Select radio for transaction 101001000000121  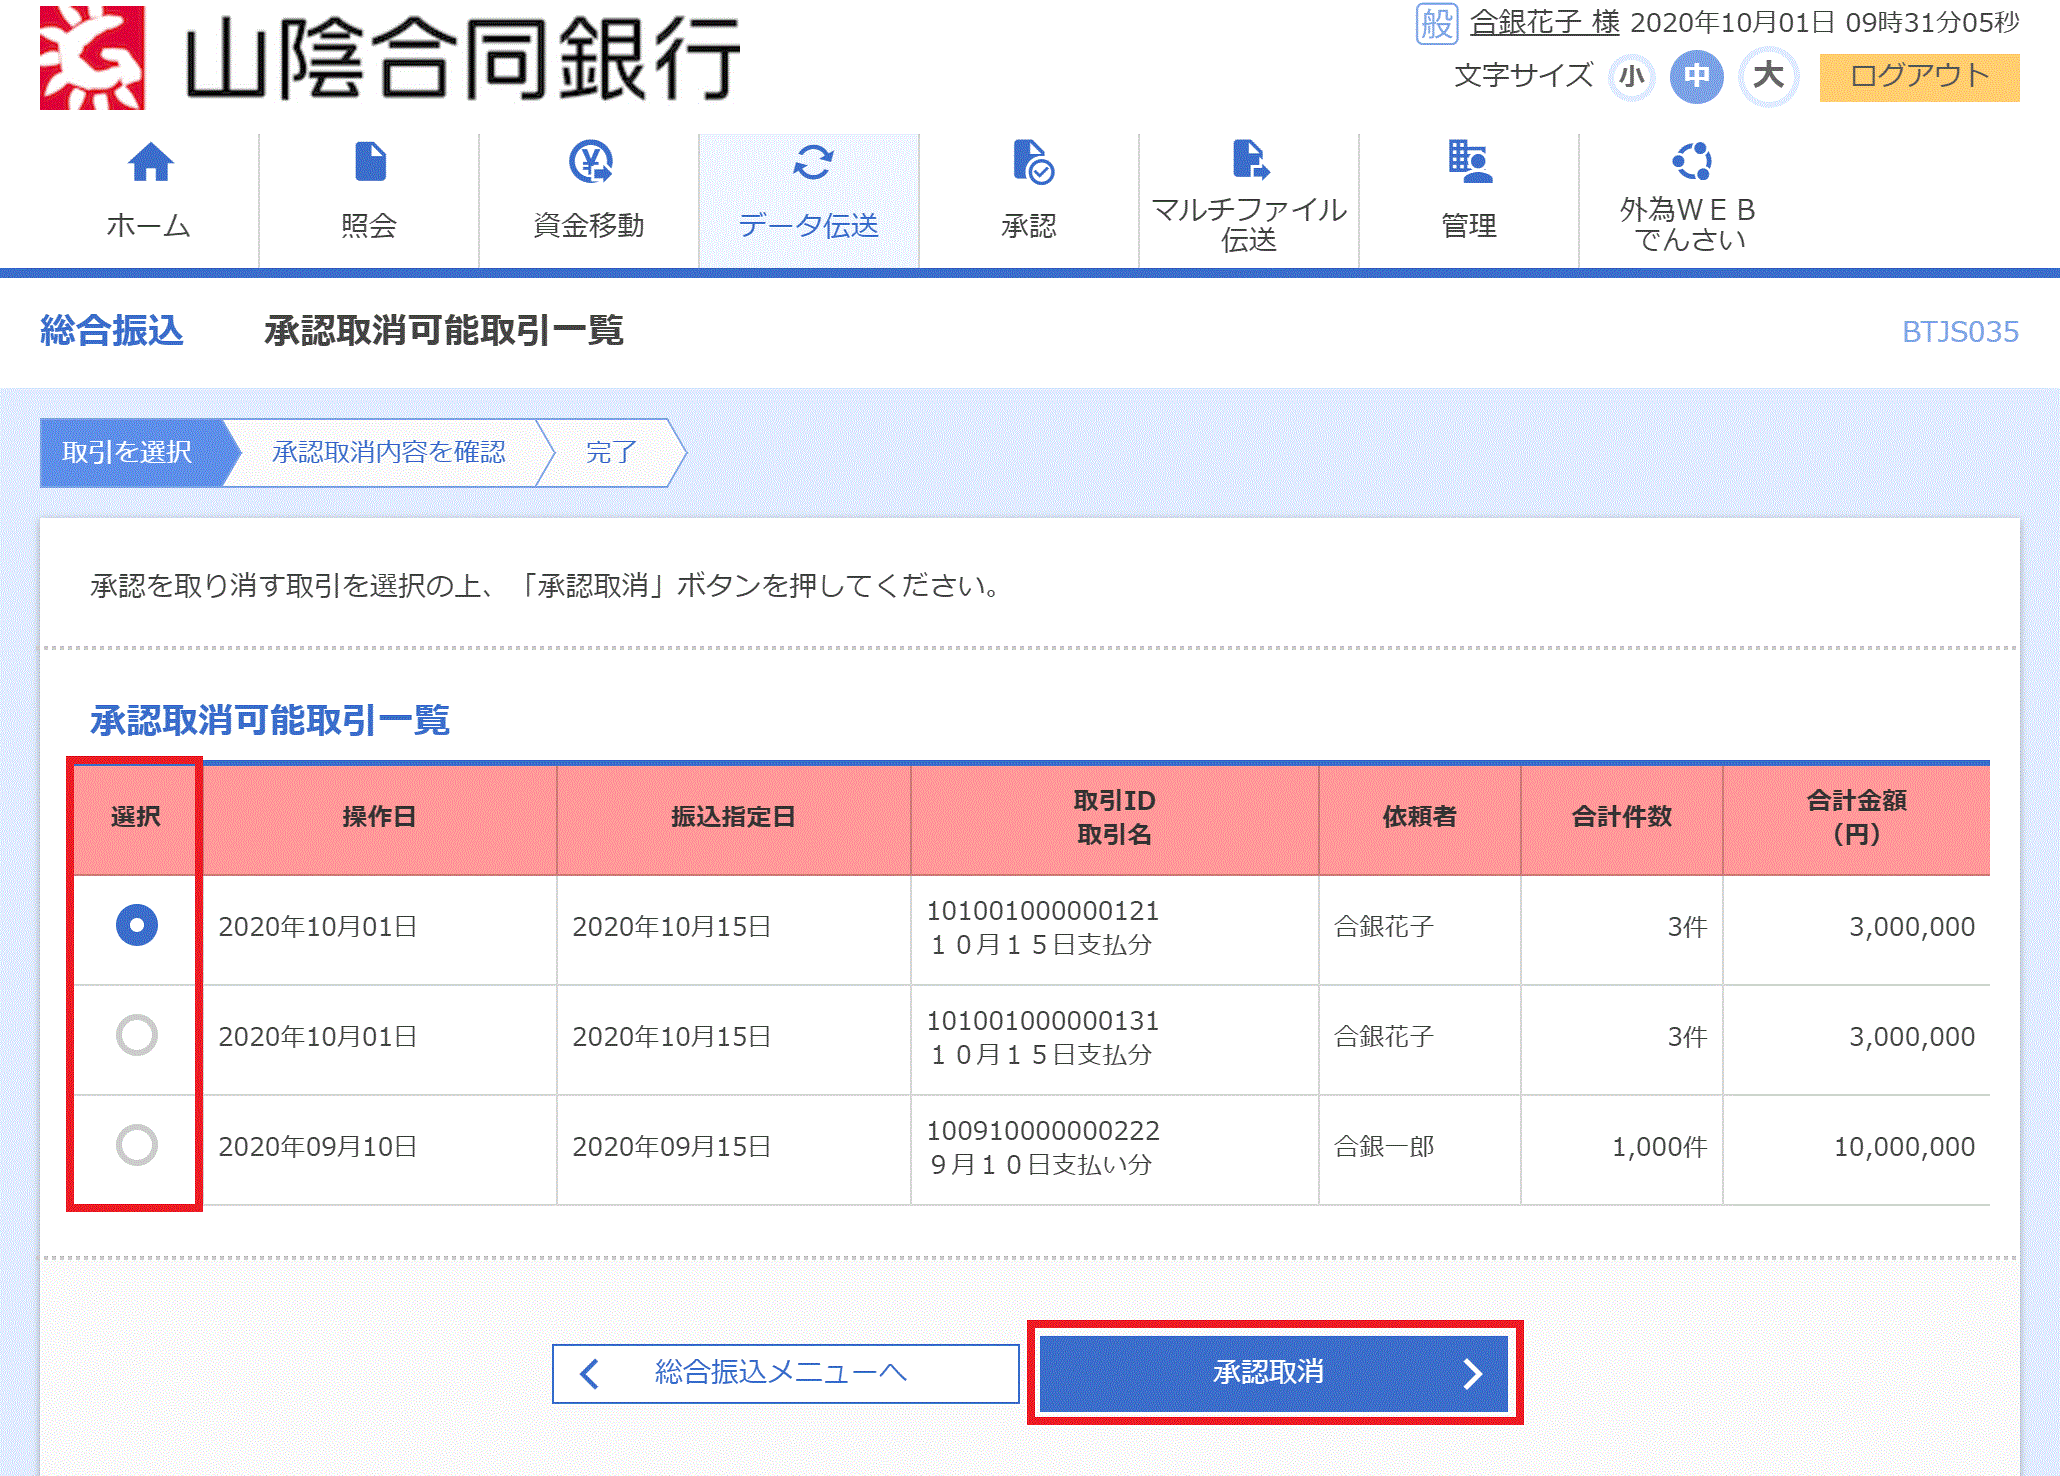[137, 925]
